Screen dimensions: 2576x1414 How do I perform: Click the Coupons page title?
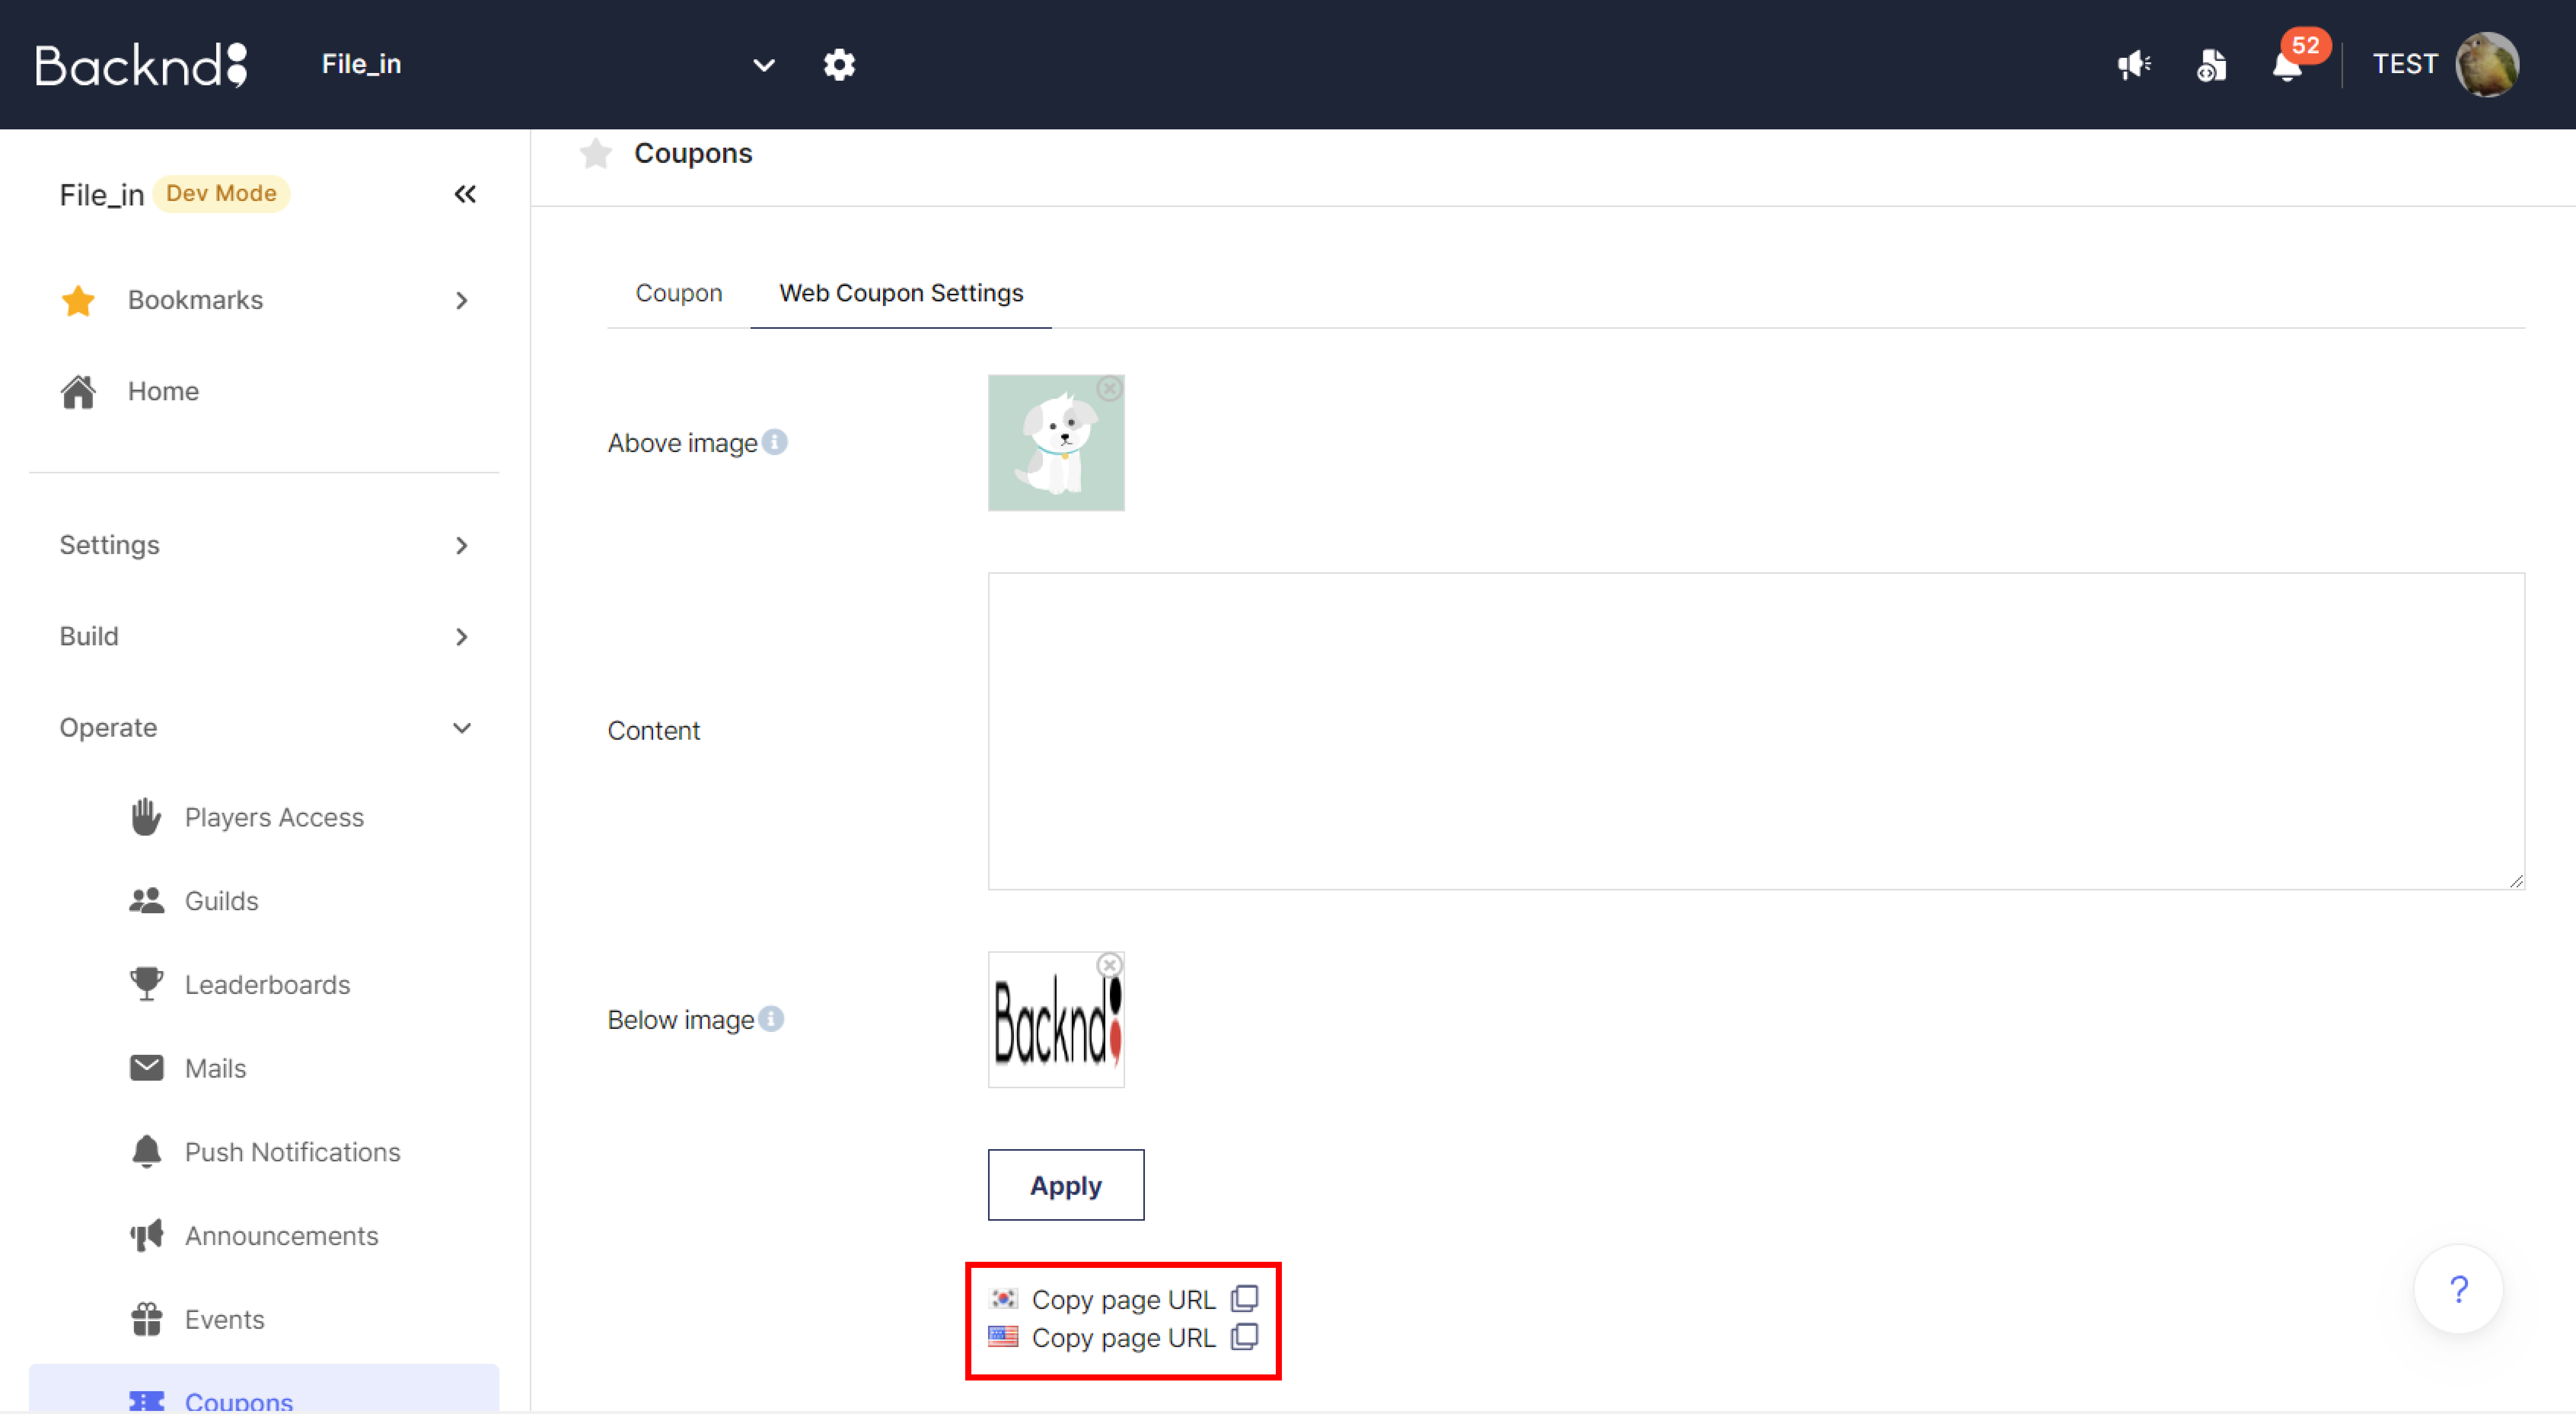click(693, 153)
